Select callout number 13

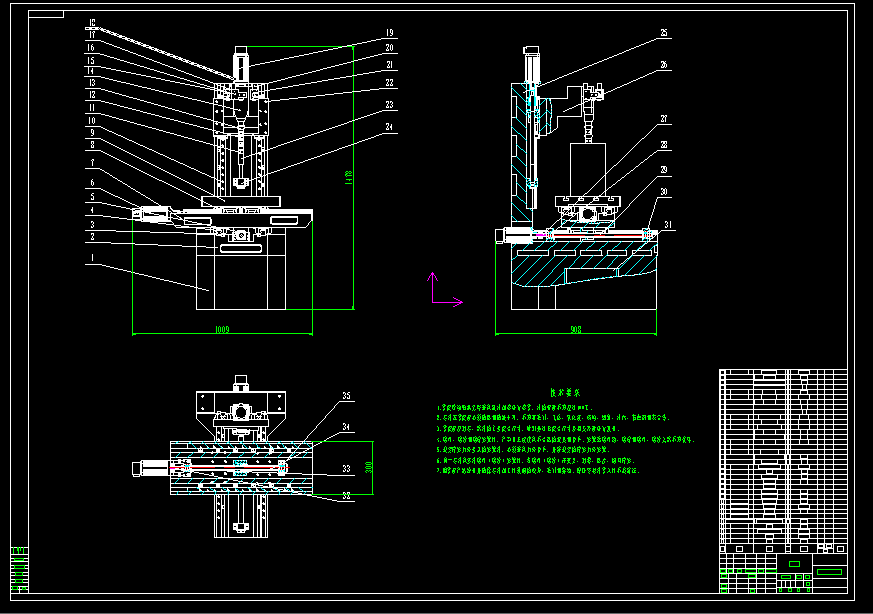[92, 82]
